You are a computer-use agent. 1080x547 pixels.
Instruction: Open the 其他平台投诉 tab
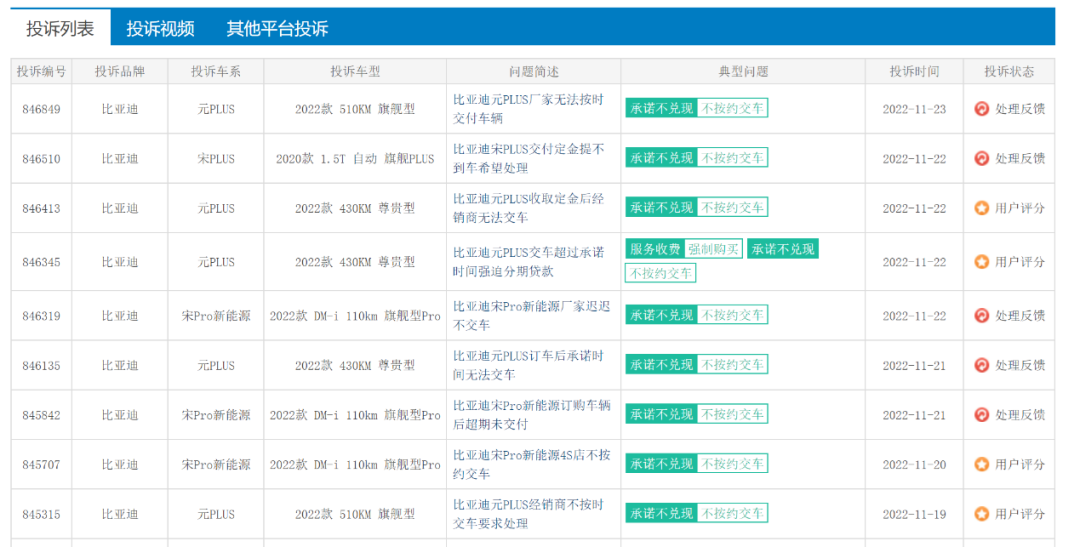[x=277, y=28]
